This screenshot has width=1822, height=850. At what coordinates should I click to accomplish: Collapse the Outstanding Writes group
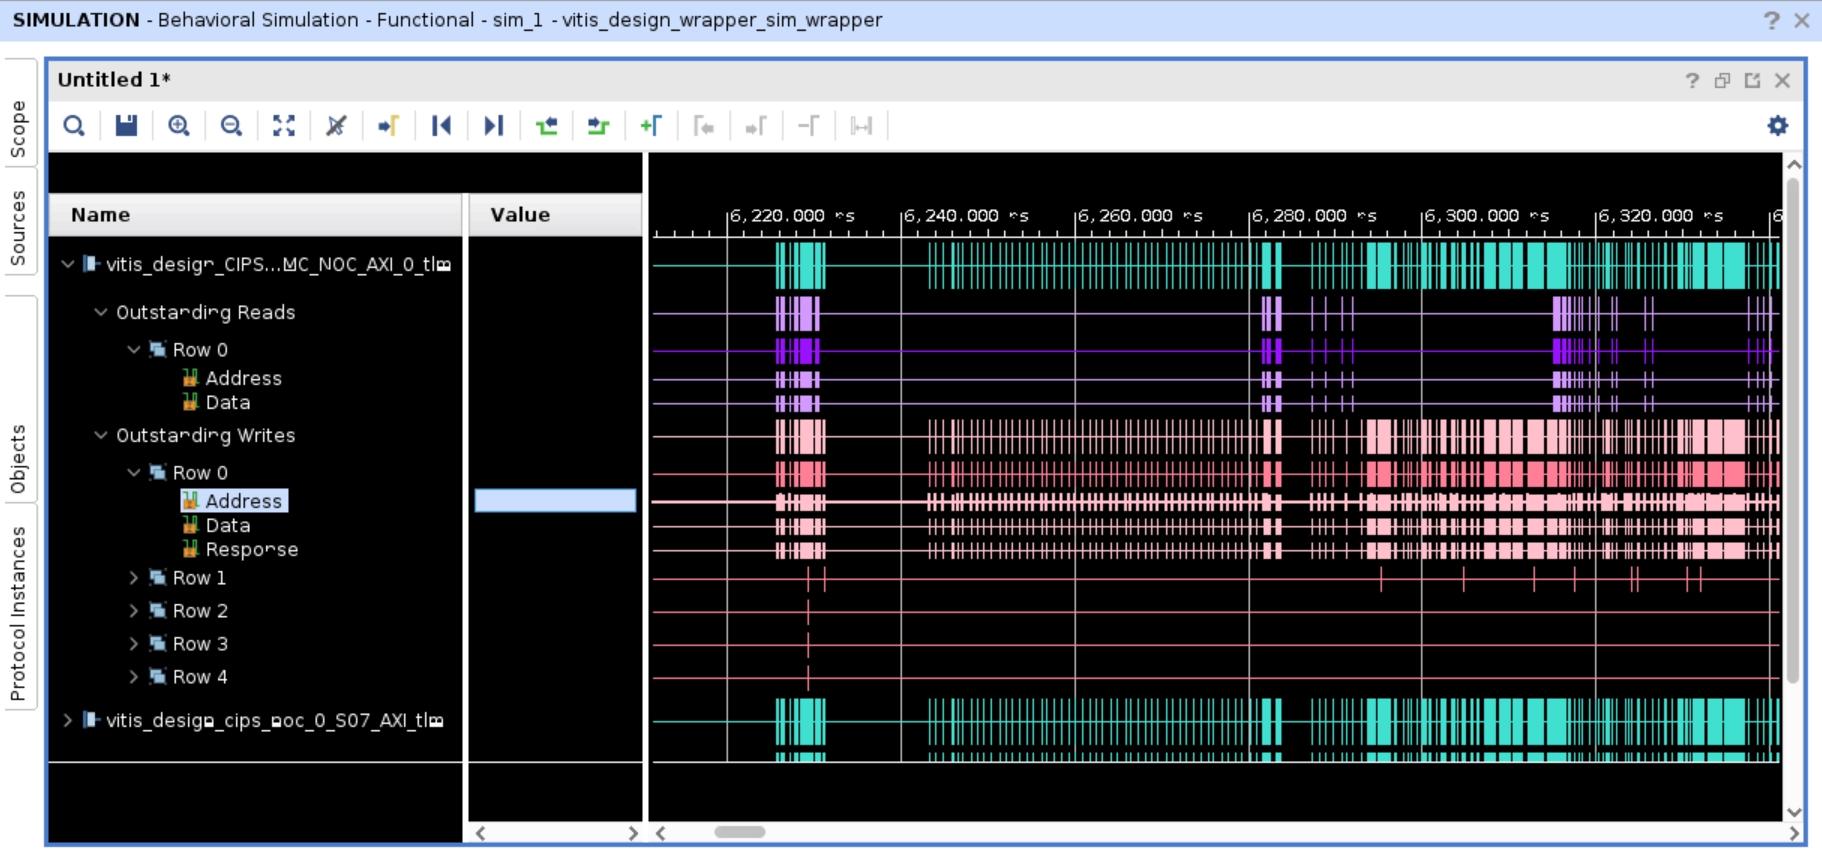101,435
